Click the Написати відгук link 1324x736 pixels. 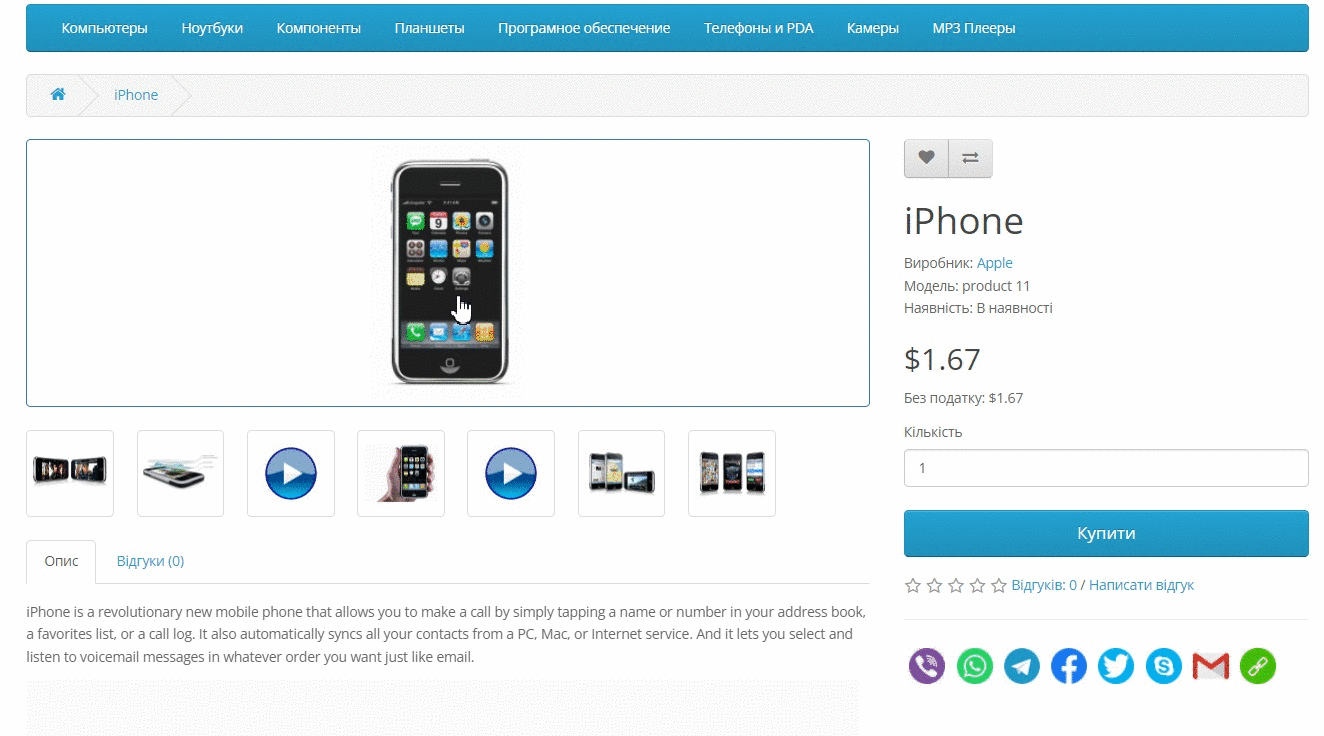point(1141,585)
